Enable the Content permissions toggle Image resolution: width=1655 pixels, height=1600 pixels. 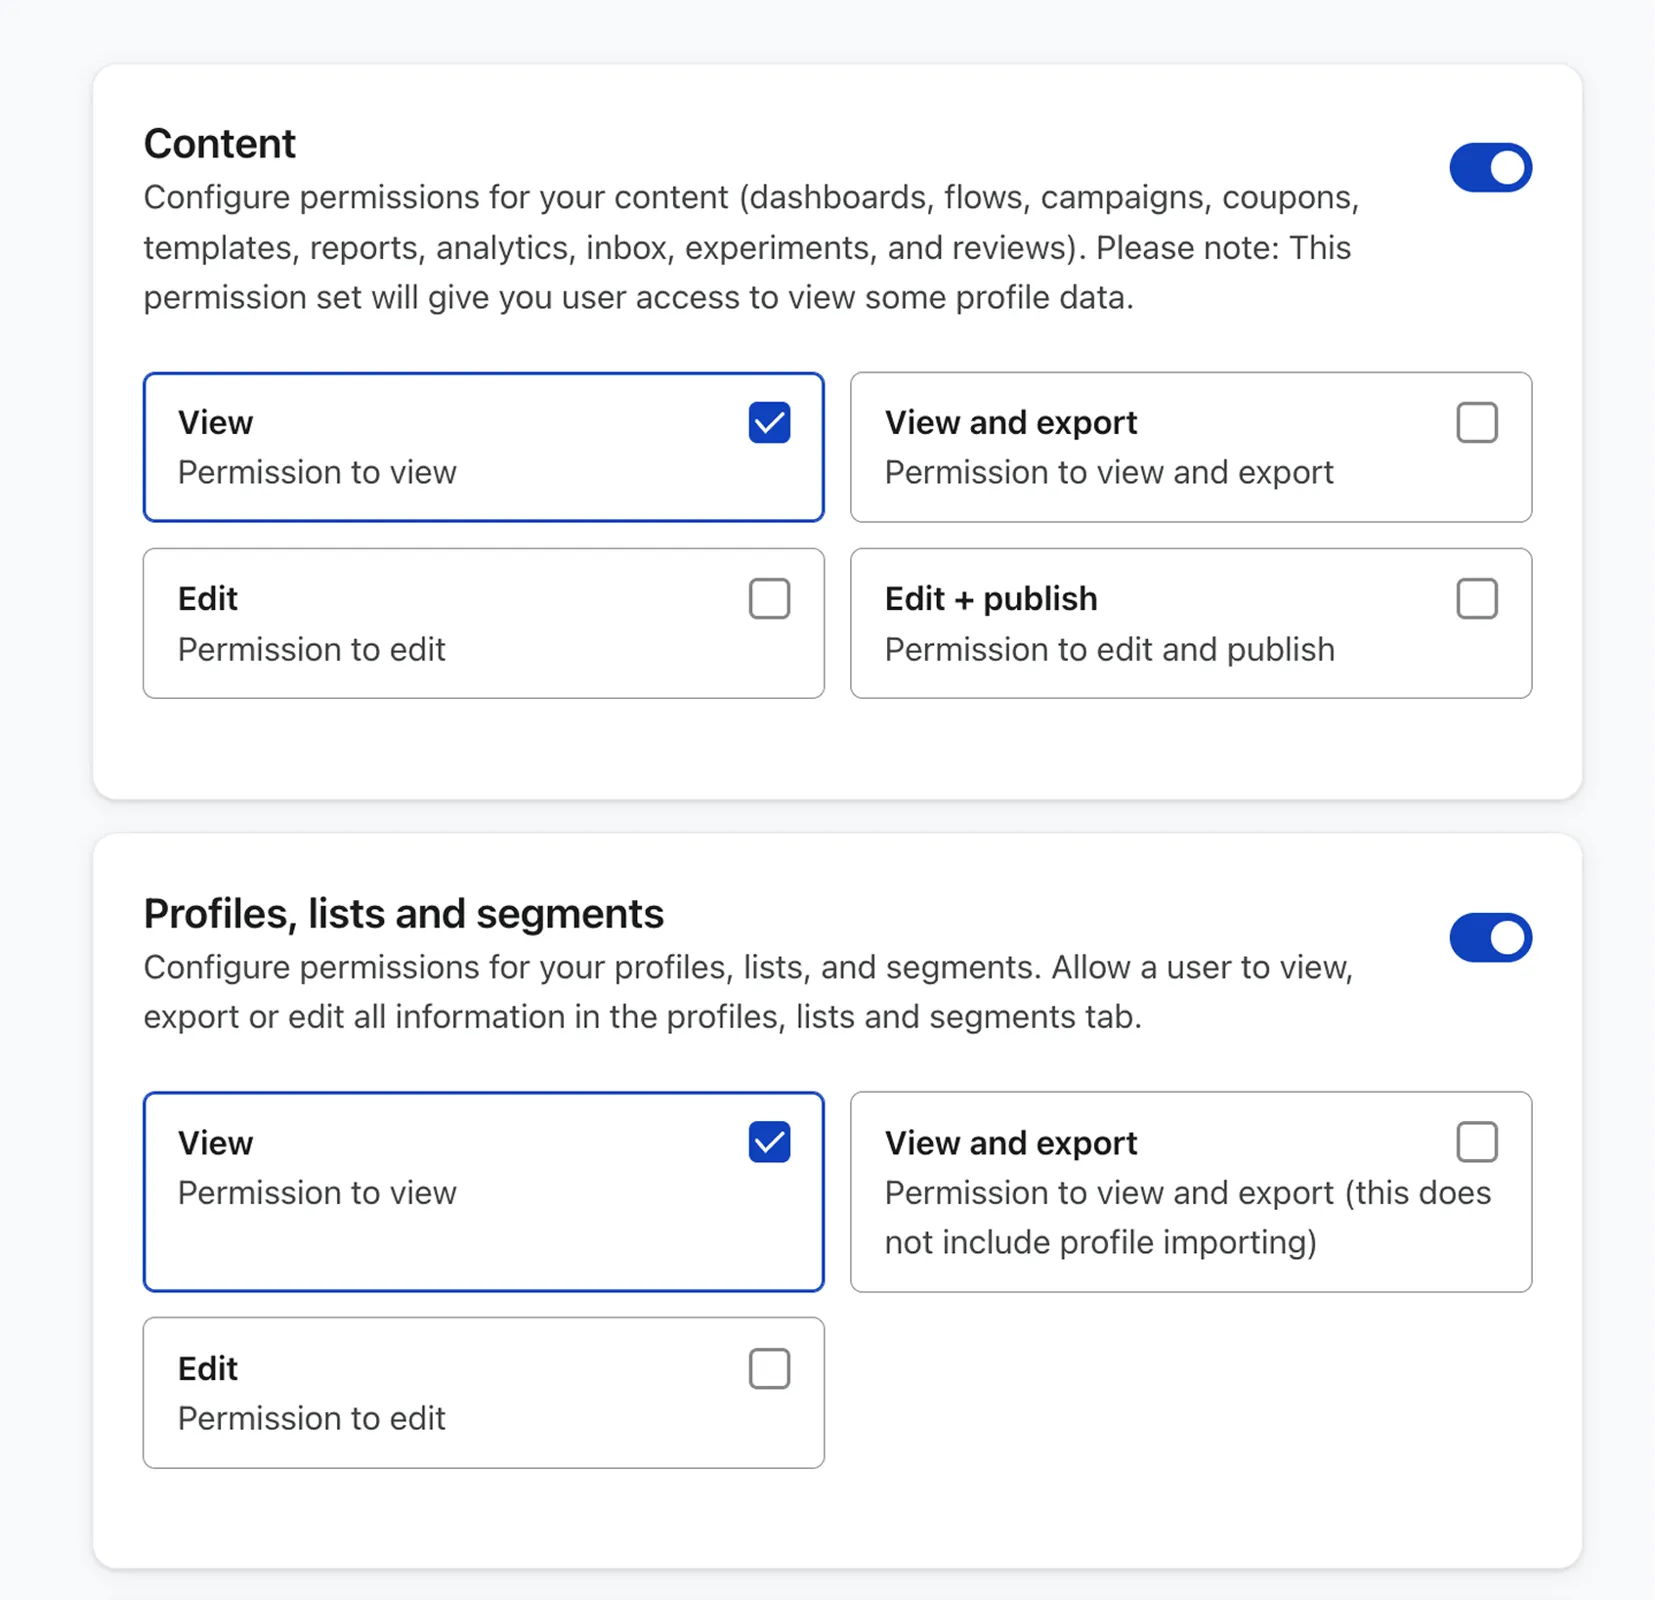coord(1490,167)
